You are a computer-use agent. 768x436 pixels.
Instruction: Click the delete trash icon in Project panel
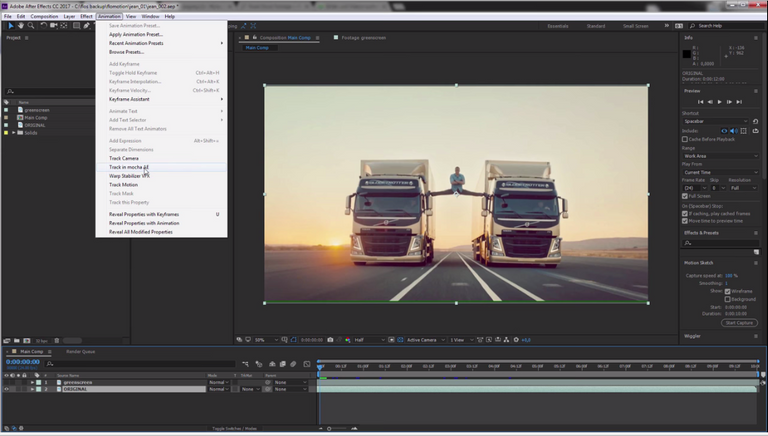click(x=57, y=340)
